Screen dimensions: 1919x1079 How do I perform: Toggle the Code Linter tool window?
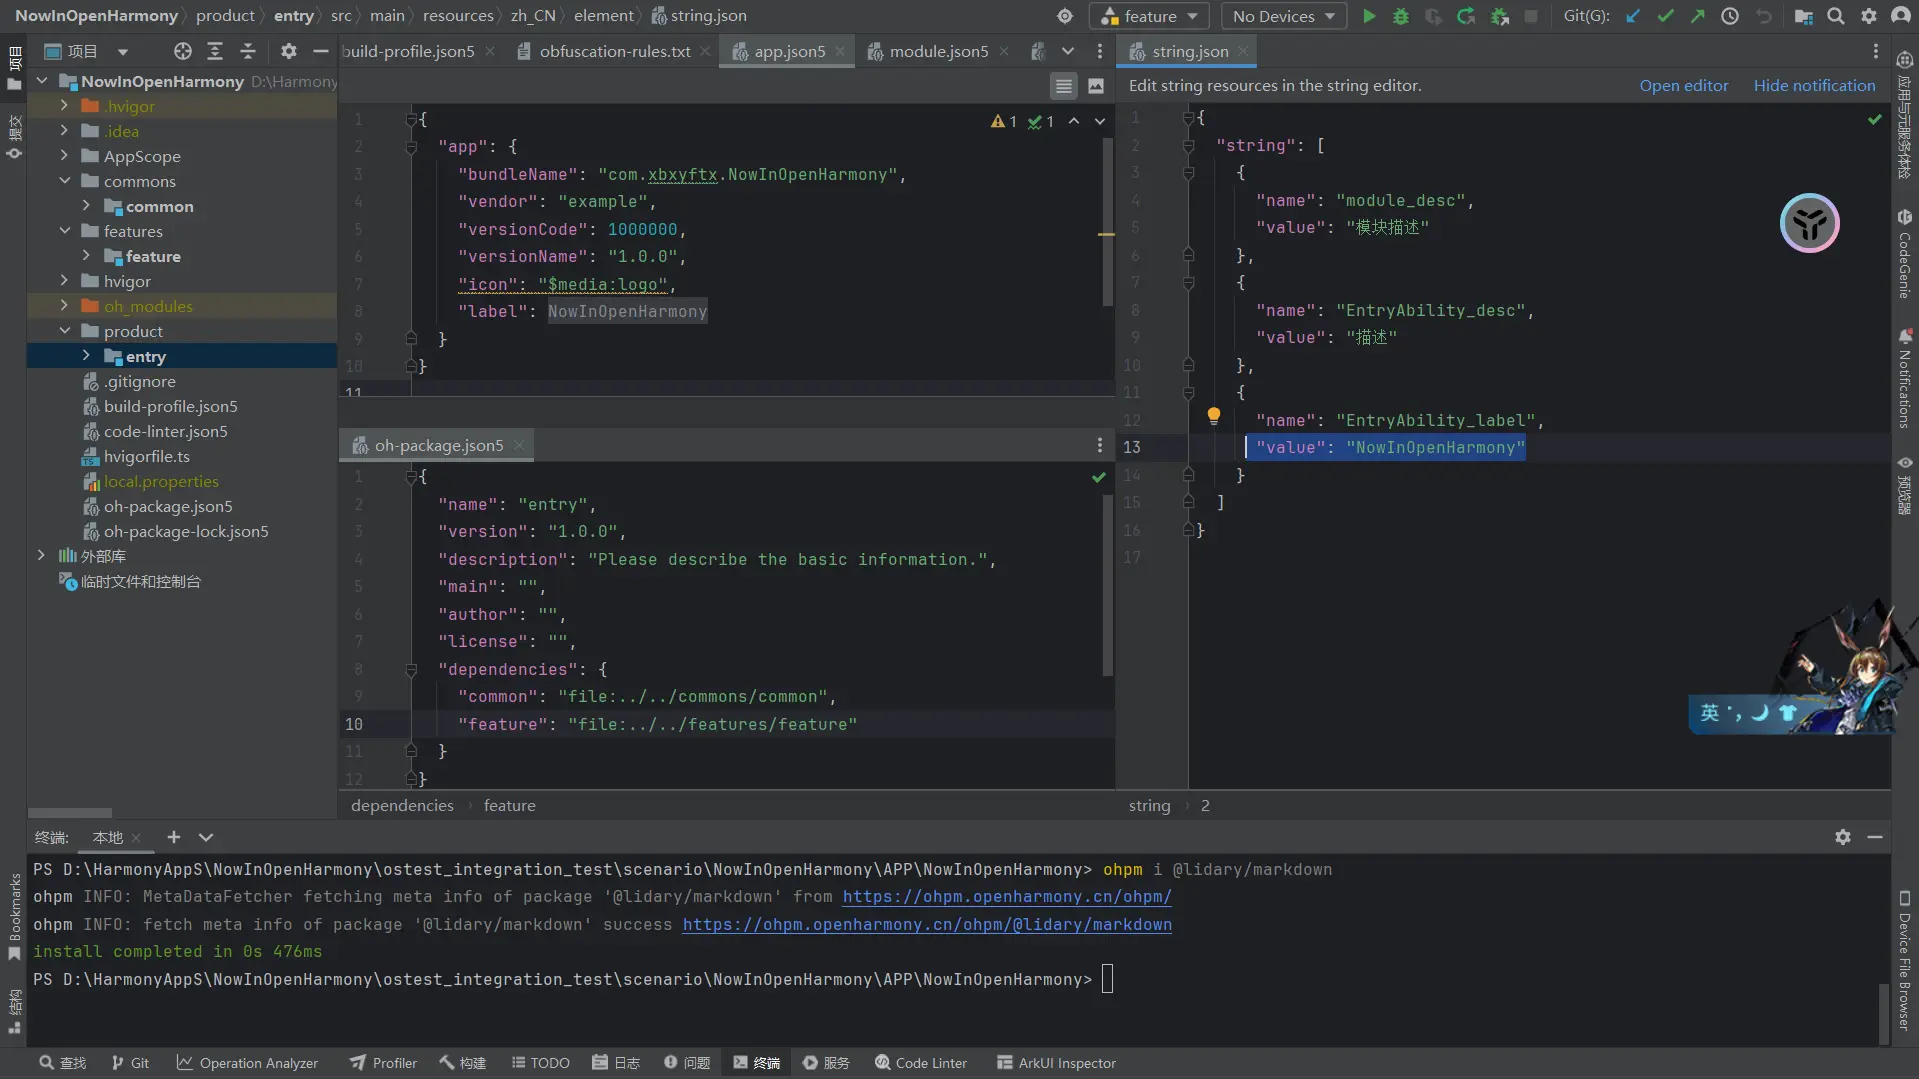[x=921, y=1063]
